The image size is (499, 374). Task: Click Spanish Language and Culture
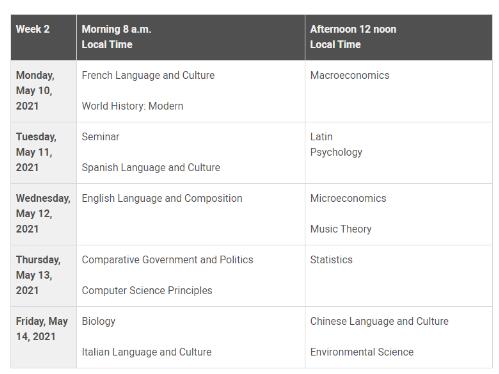[151, 167]
